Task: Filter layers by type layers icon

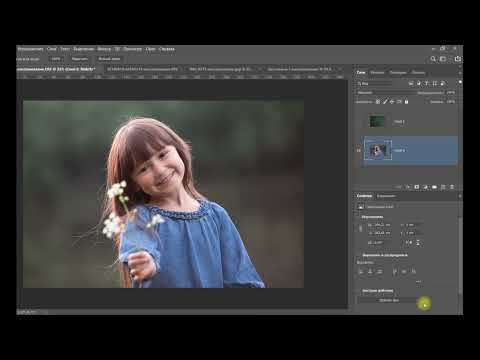Action: tap(427, 83)
